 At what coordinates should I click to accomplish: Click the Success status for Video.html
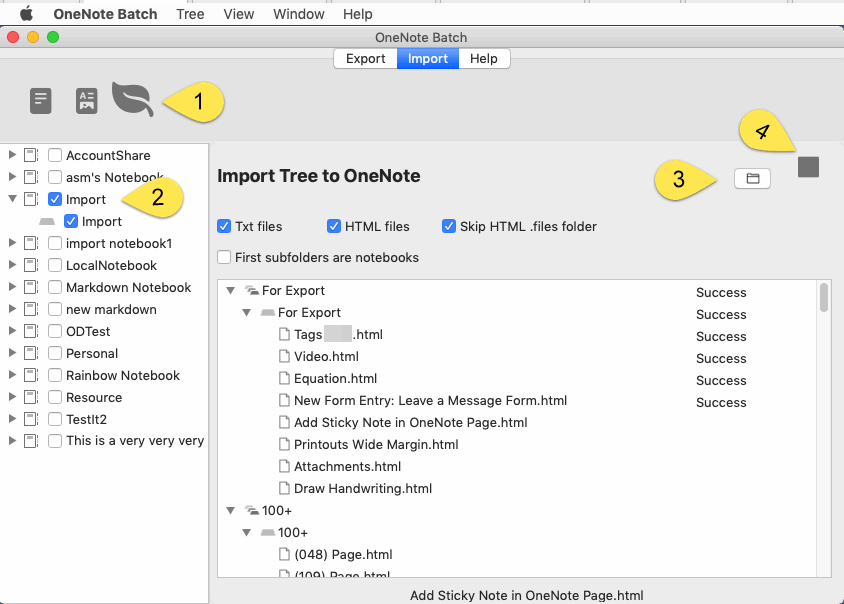[721, 359]
